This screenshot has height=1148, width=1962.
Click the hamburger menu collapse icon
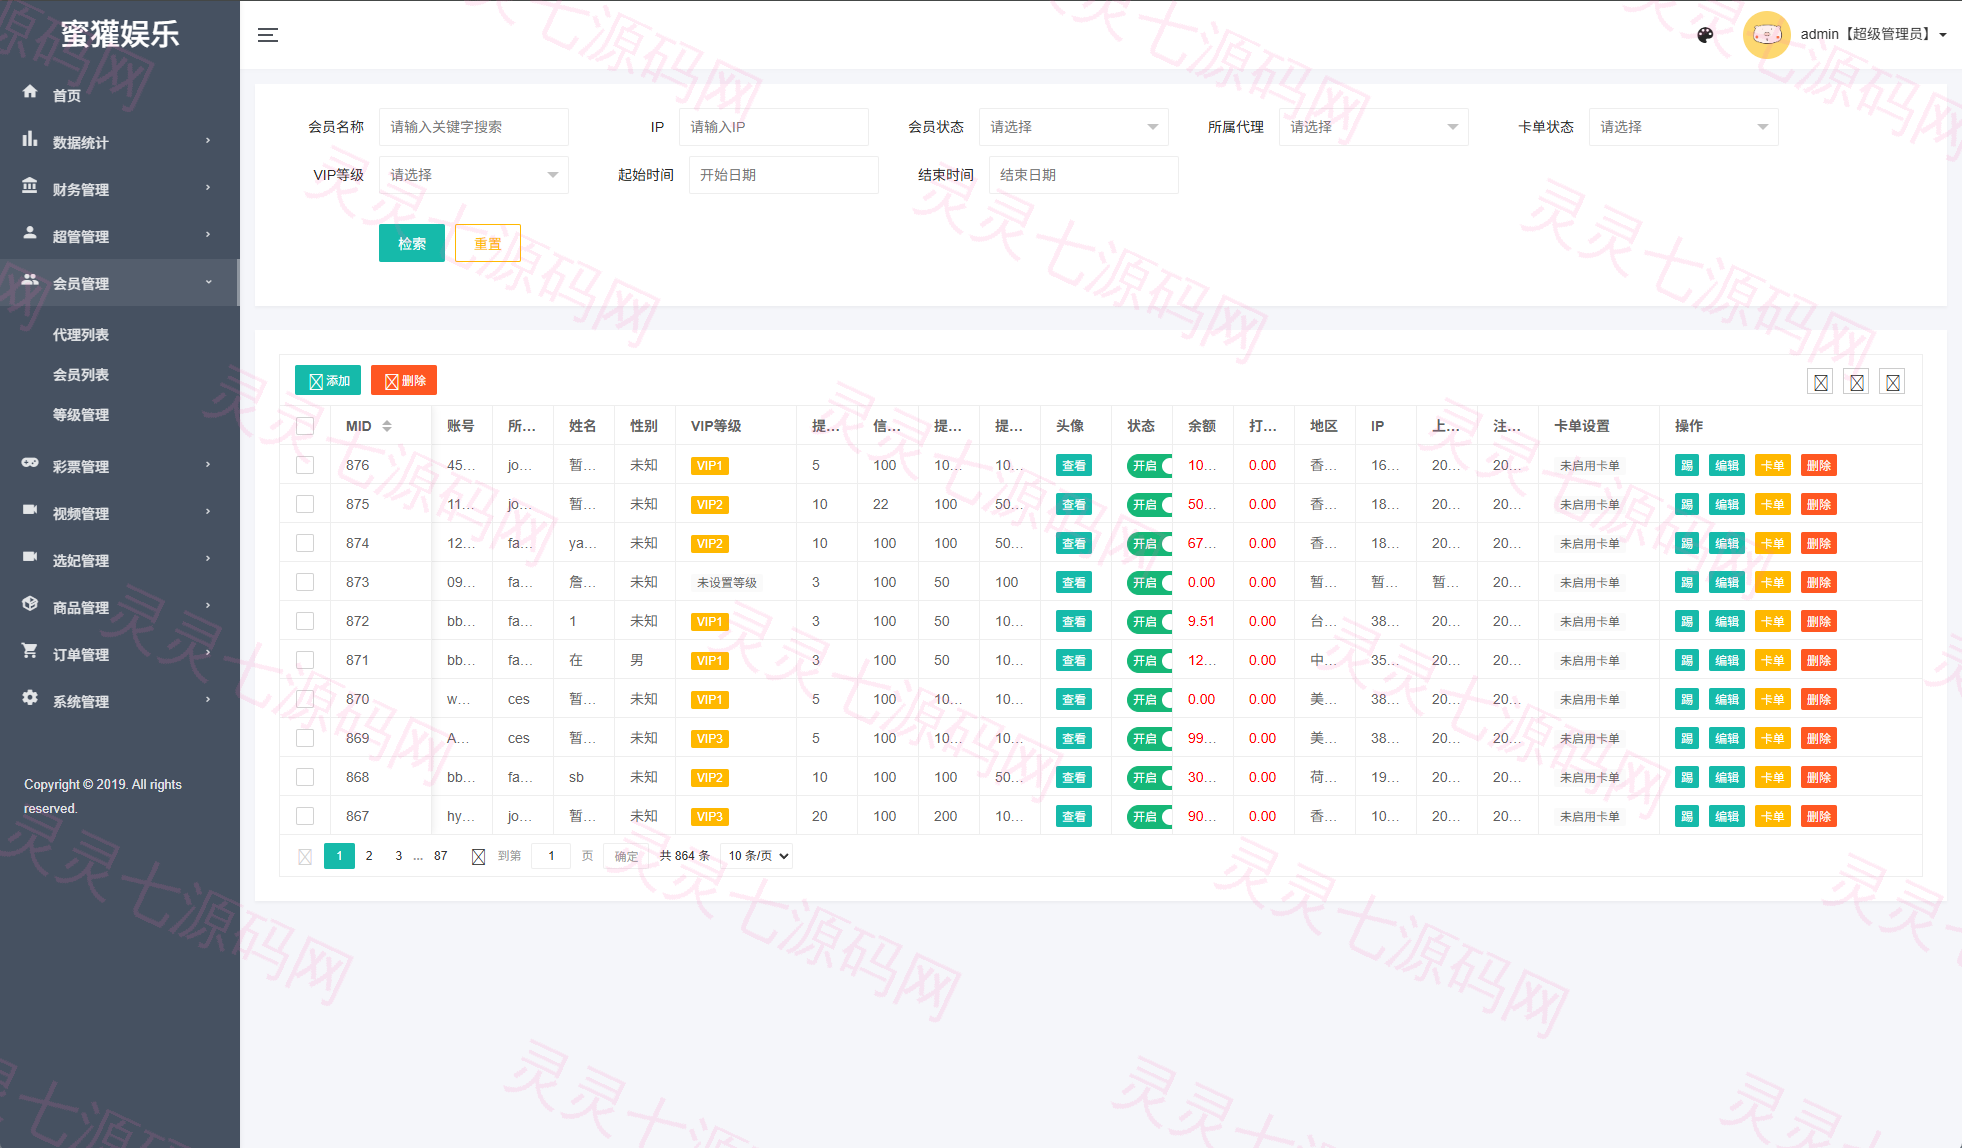pos(268,35)
